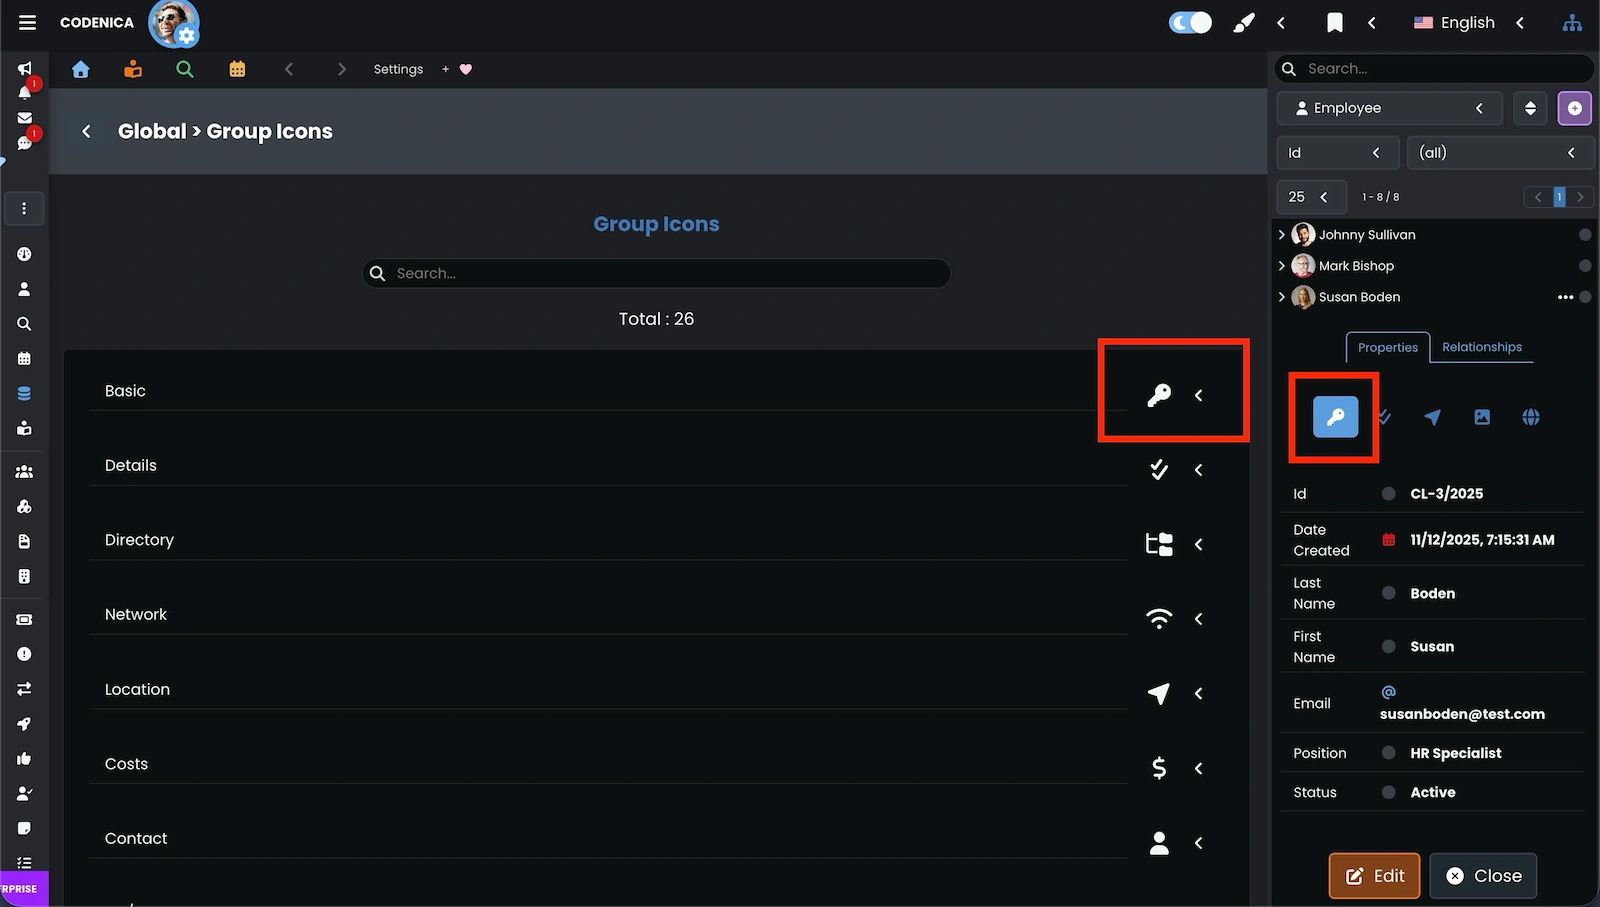The width and height of the screenshot is (1600, 907).
Task: Click the double-checkmark icon for Details group
Action: (x=1158, y=469)
